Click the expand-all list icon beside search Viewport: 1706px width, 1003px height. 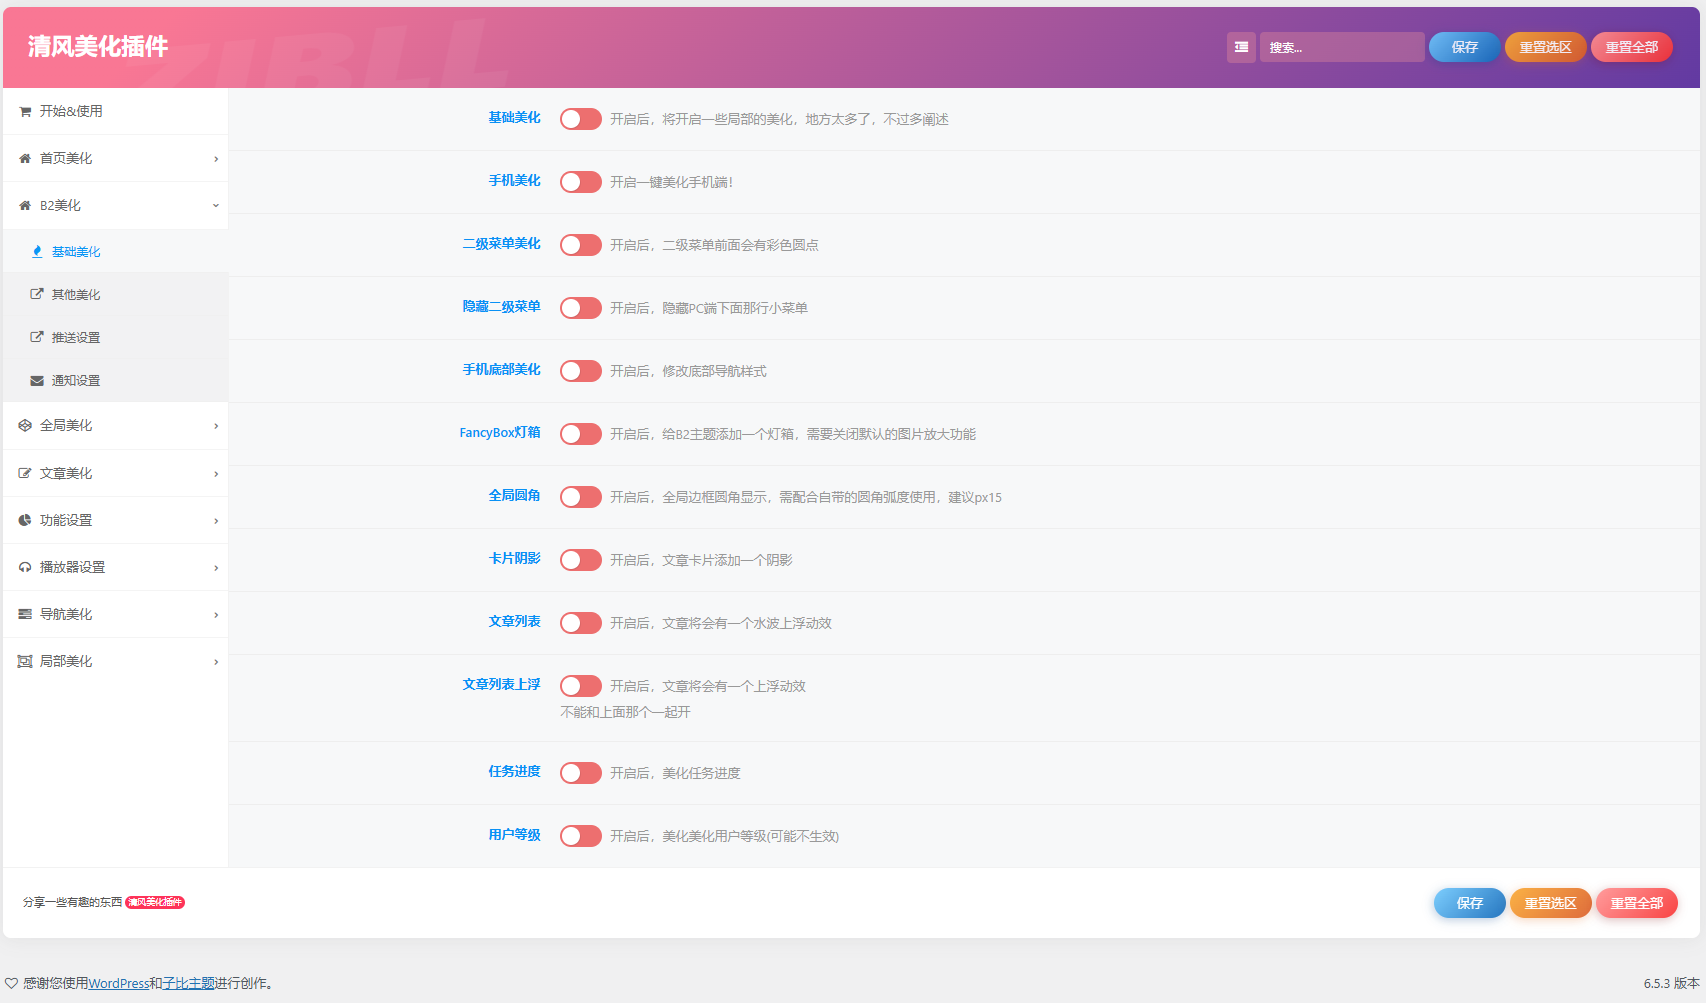pos(1241,47)
